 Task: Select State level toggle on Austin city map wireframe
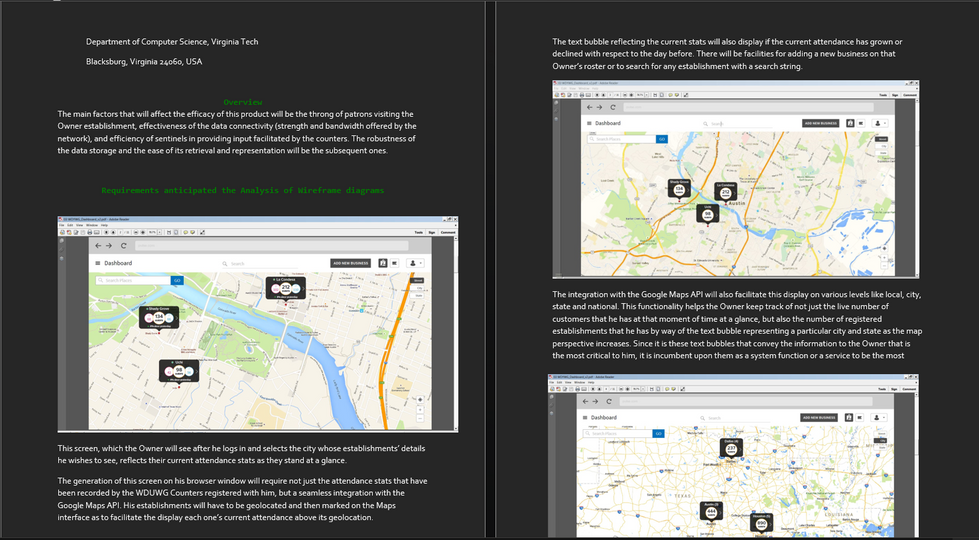pyautogui.click(x=882, y=153)
